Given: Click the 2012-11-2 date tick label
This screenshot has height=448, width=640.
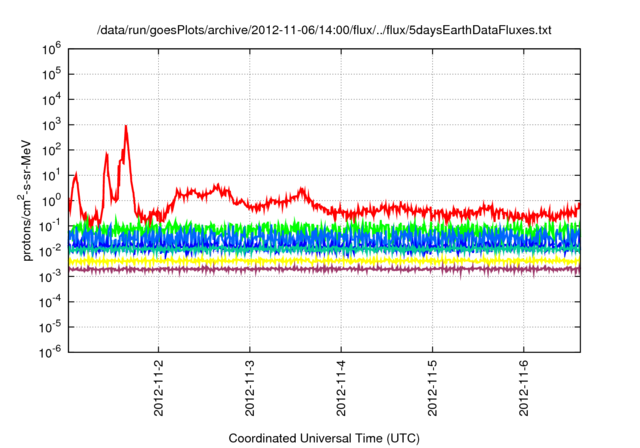Looking at the screenshot, I should 158,388.
